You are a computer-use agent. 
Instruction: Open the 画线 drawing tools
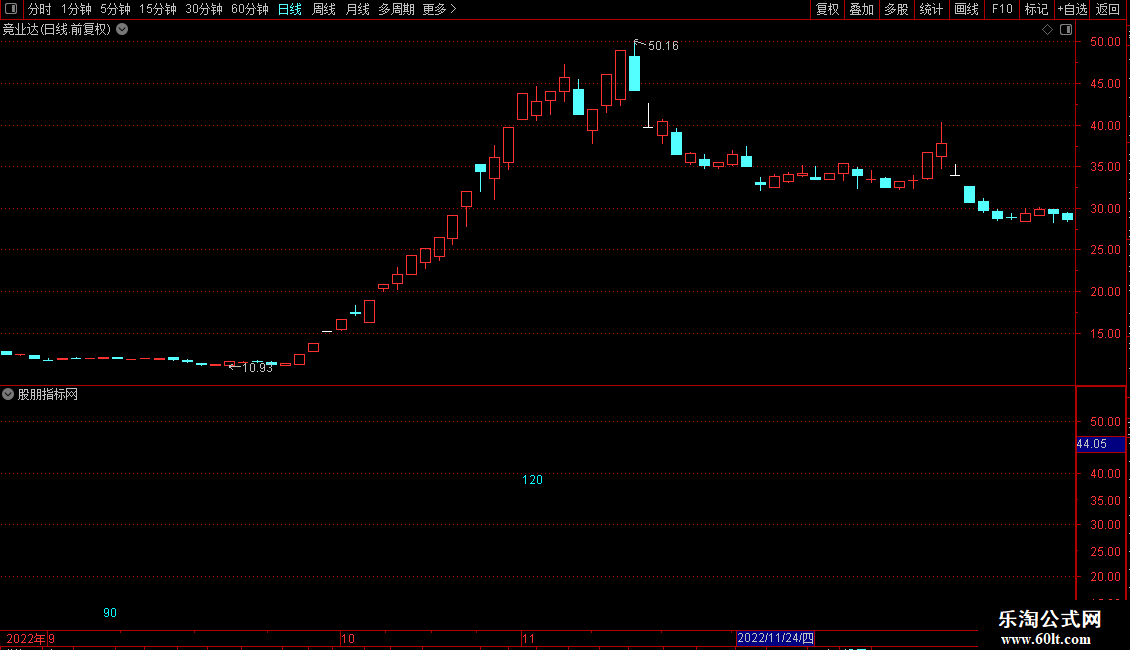tap(966, 9)
